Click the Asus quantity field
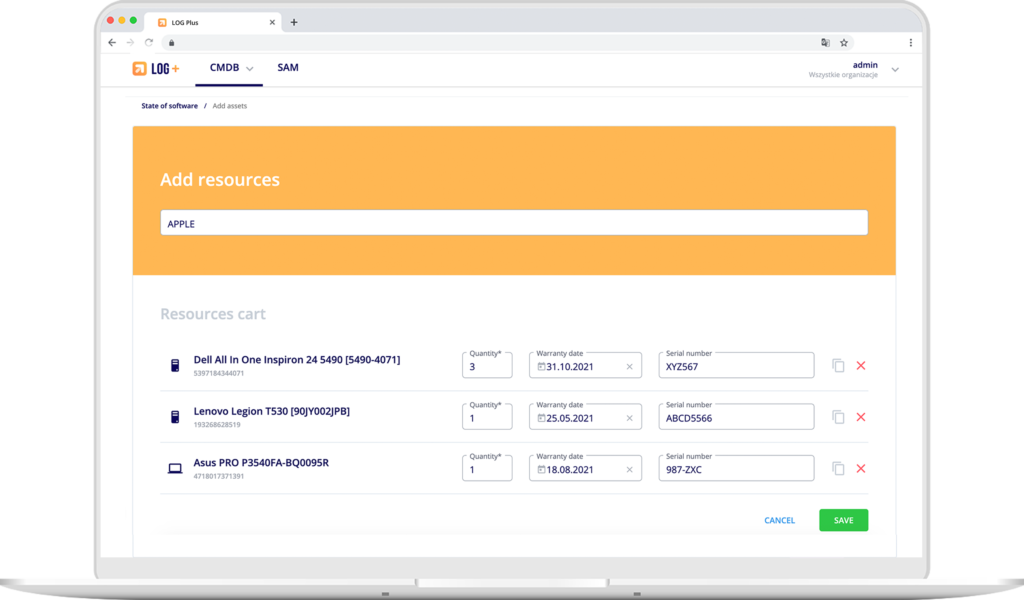Screen dimensions: 1024x600 487,469
